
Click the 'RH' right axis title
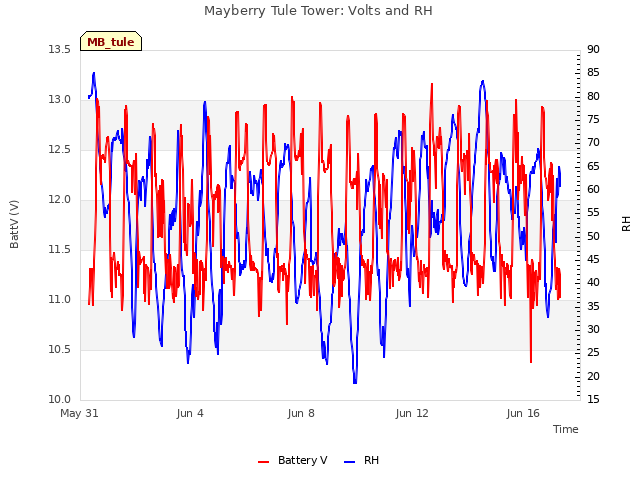point(626,224)
